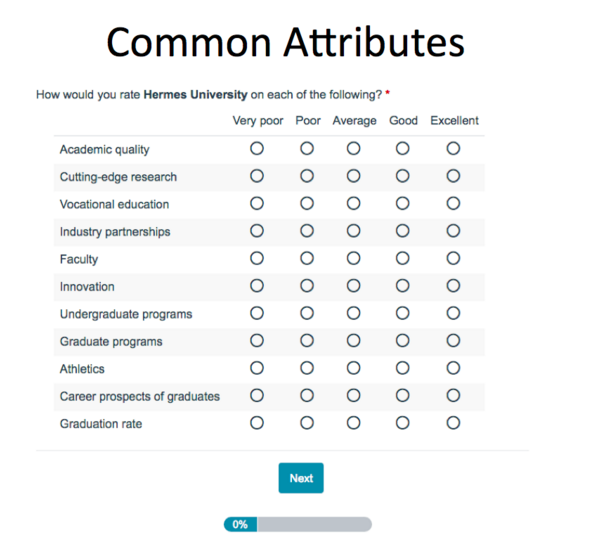The height and width of the screenshot is (557, 601).
Task: Click the Next button
Action: click(x=301, y=478)
